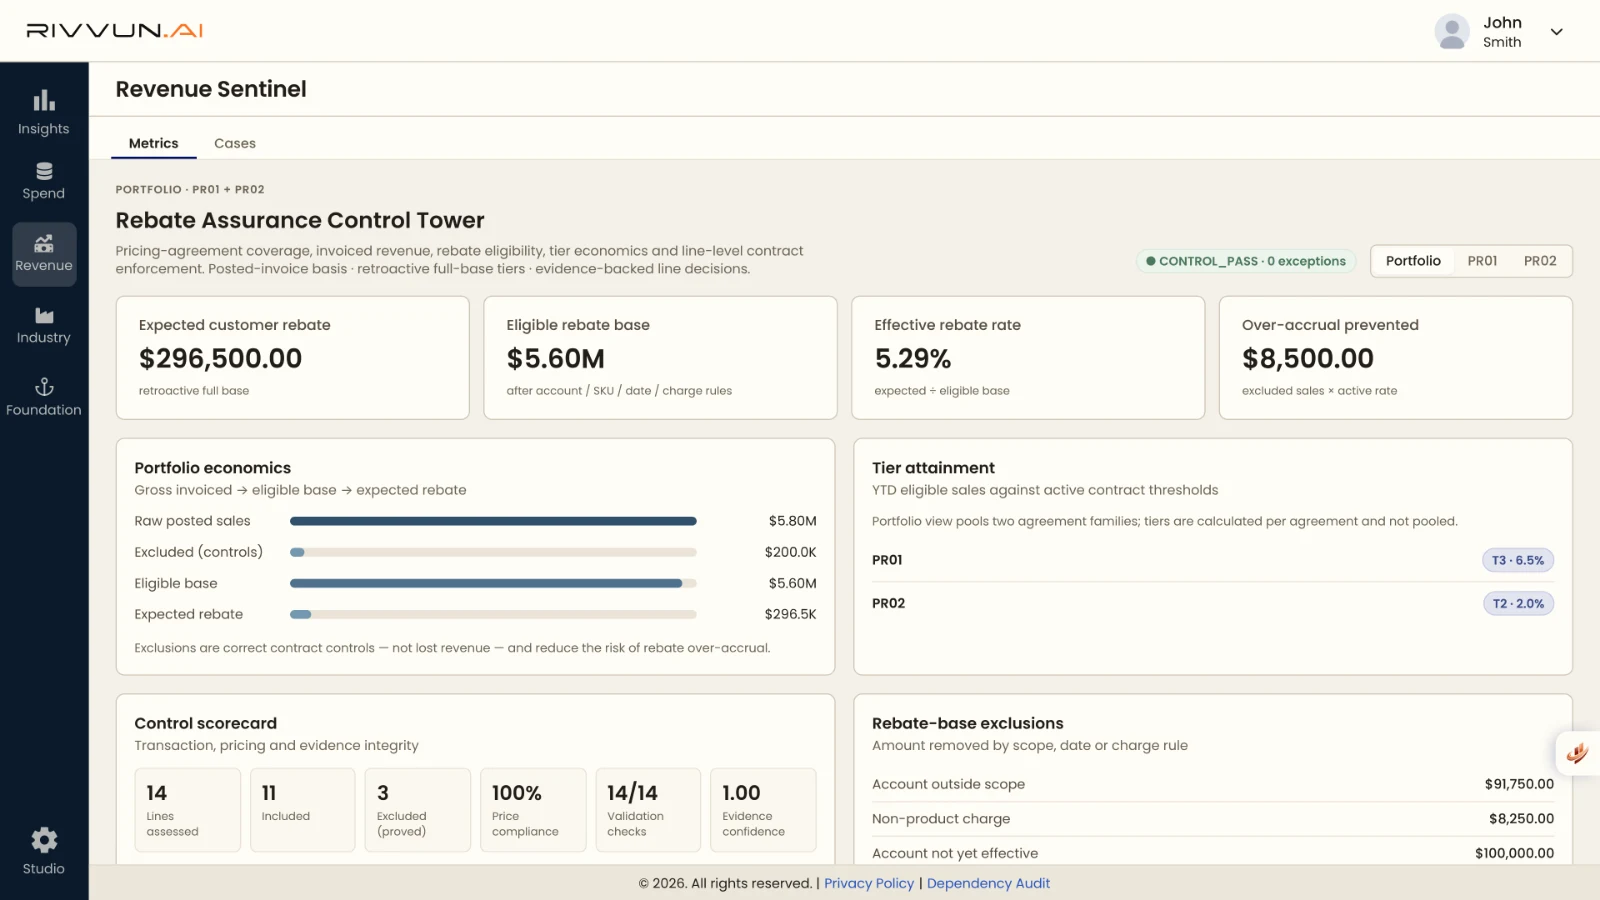Click the Account outside scope row
Viewport: 1600px width, 900px height.
point(1213,784)
